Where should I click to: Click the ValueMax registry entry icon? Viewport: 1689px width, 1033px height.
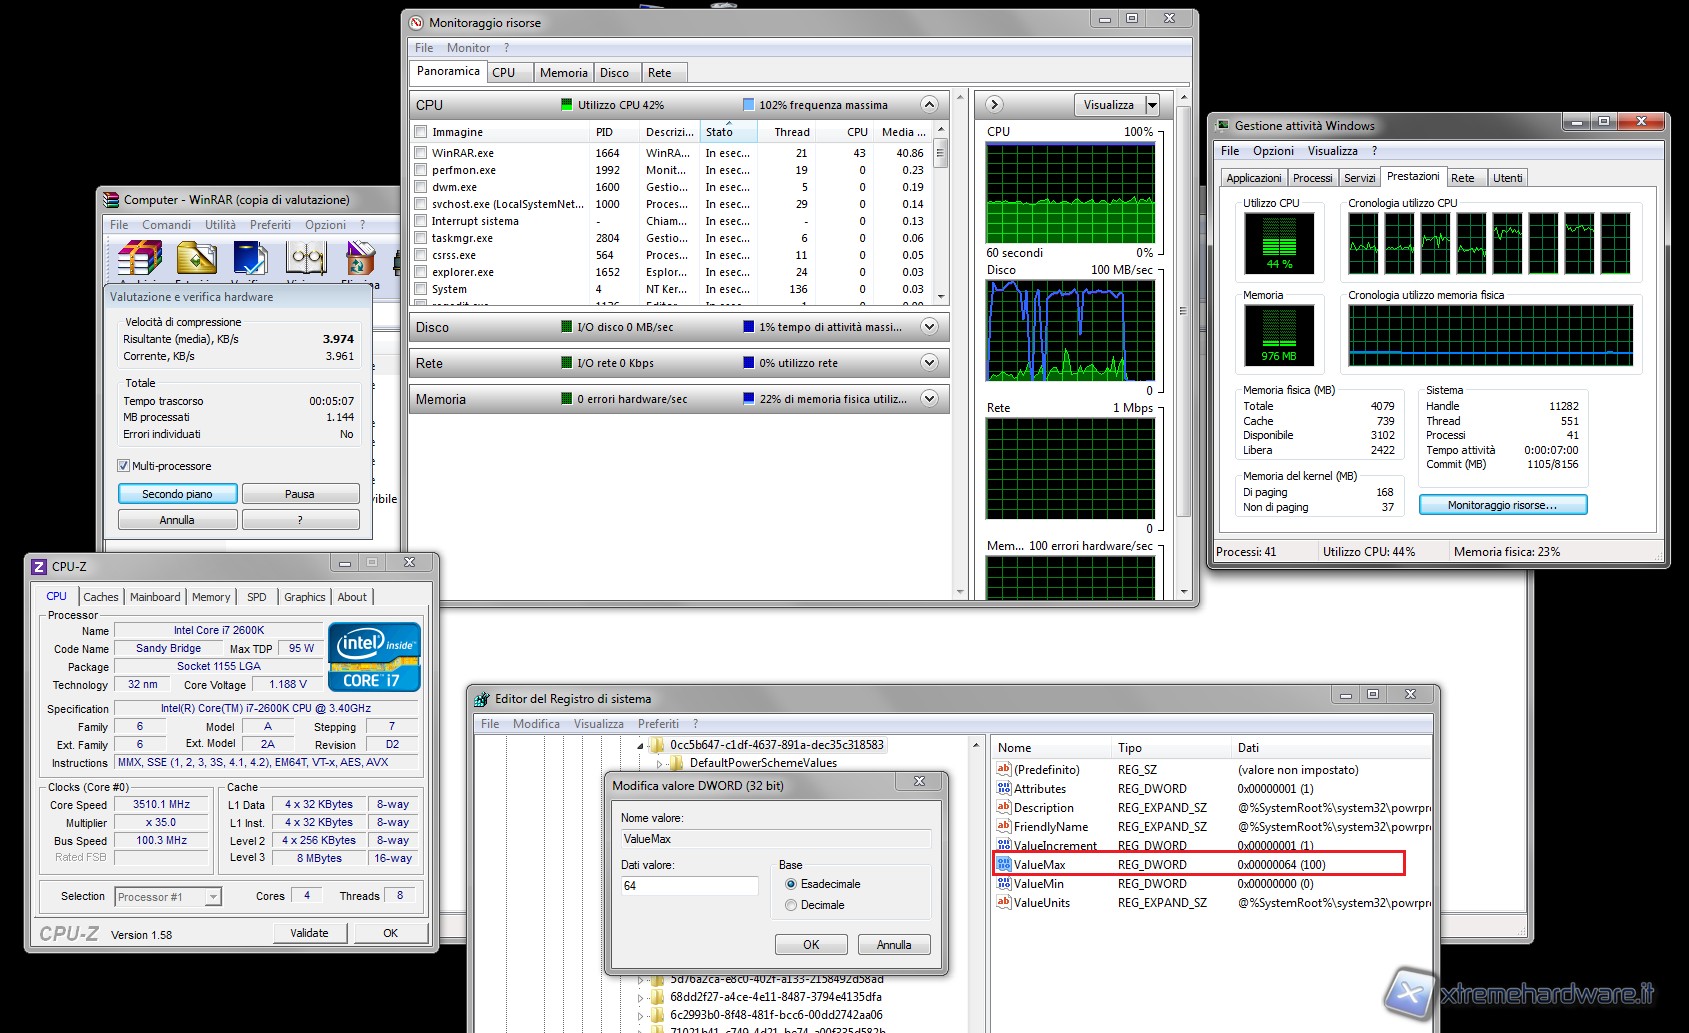pos(1004,864)
